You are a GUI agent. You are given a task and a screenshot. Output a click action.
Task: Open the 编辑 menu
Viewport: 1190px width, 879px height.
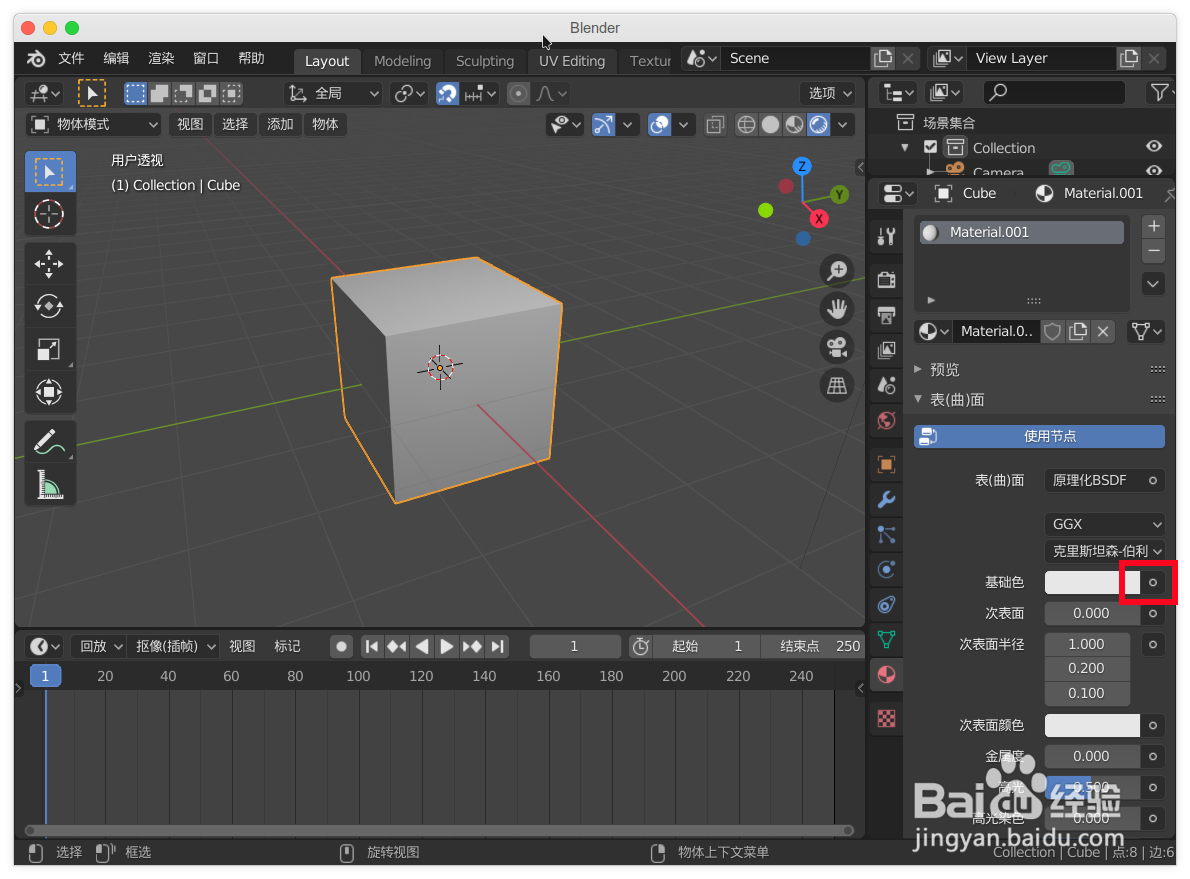pyautogui.click(x=116, y=58)
